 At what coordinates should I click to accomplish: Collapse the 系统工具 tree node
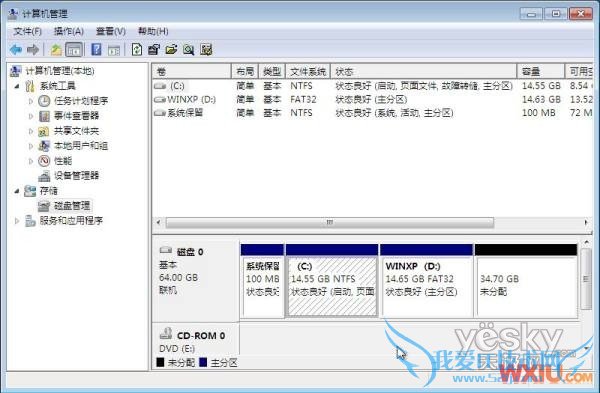17,86
